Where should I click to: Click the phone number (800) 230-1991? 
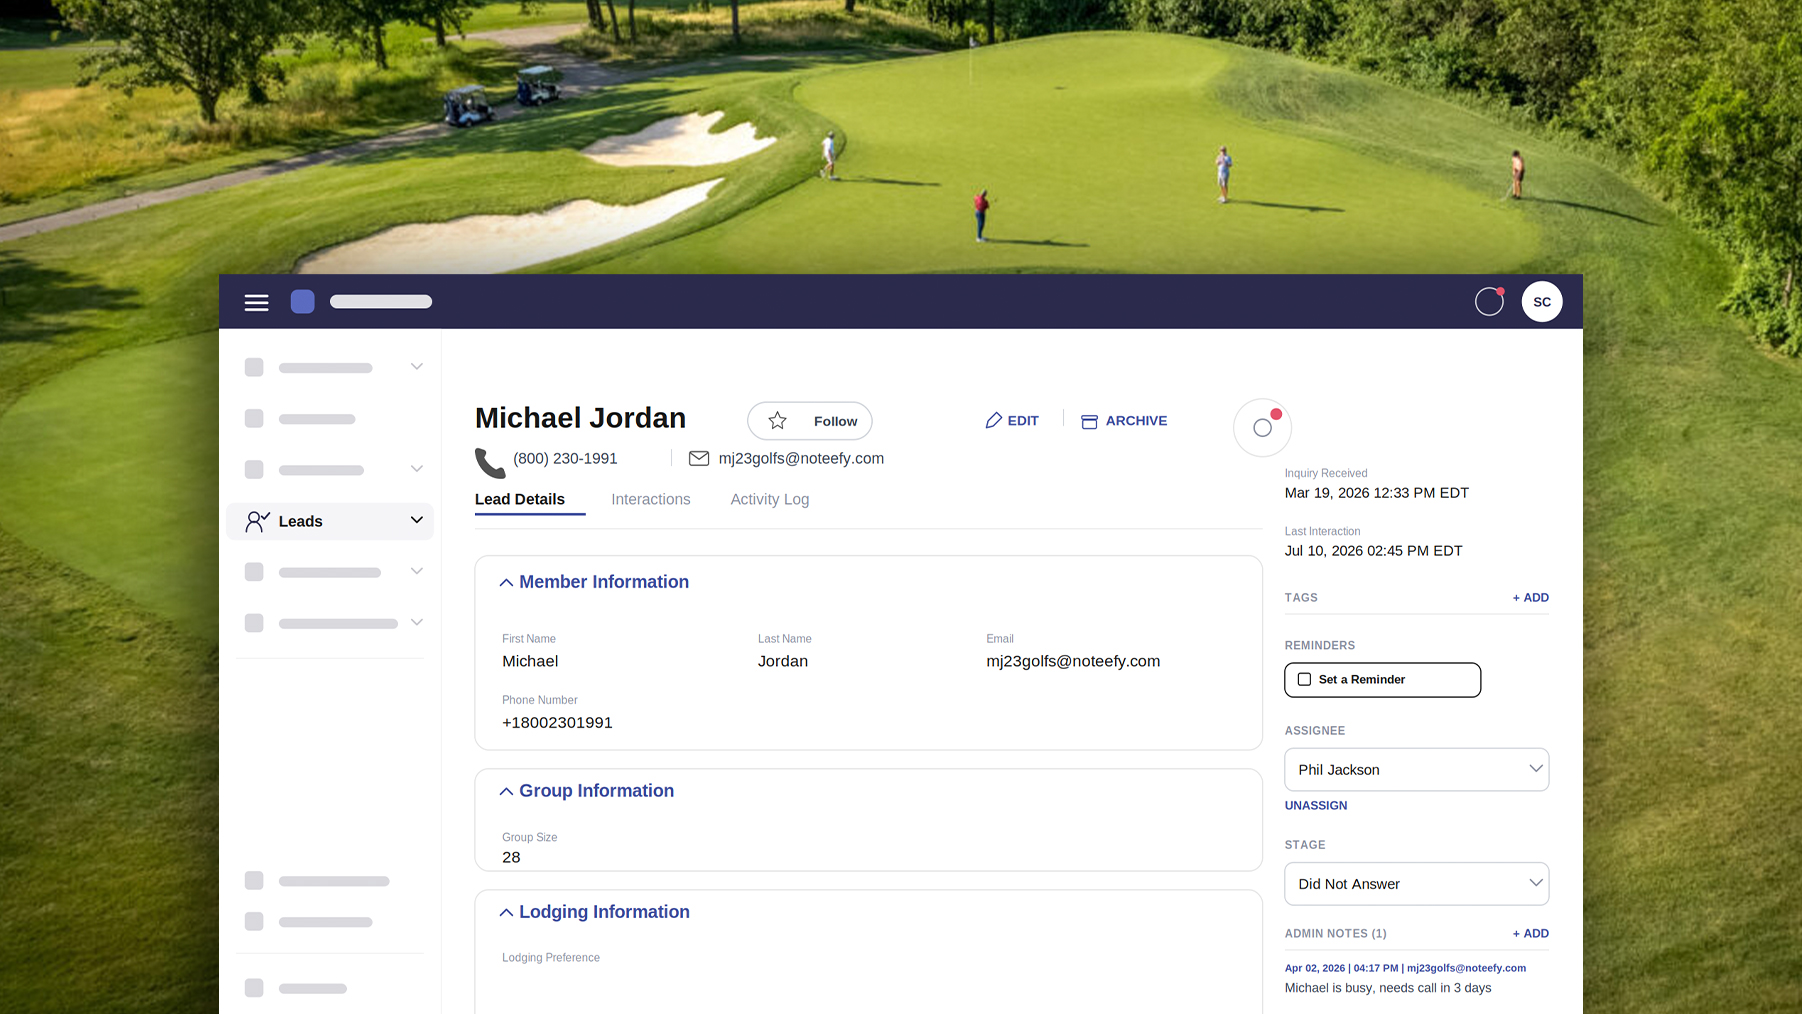click(x=565, y=459)
